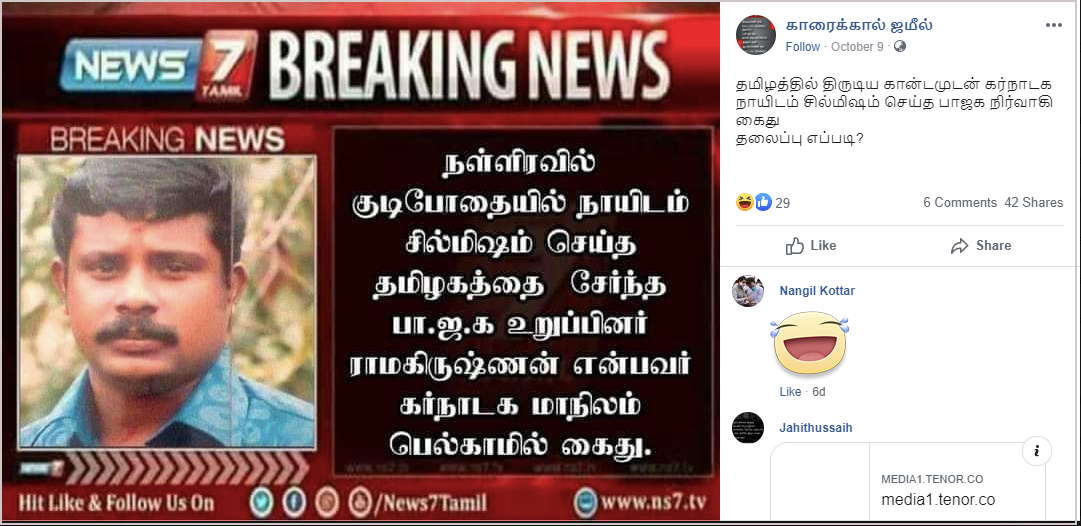
Task: Open the three-dot post options menu
Action: (x=1053, y=26)
